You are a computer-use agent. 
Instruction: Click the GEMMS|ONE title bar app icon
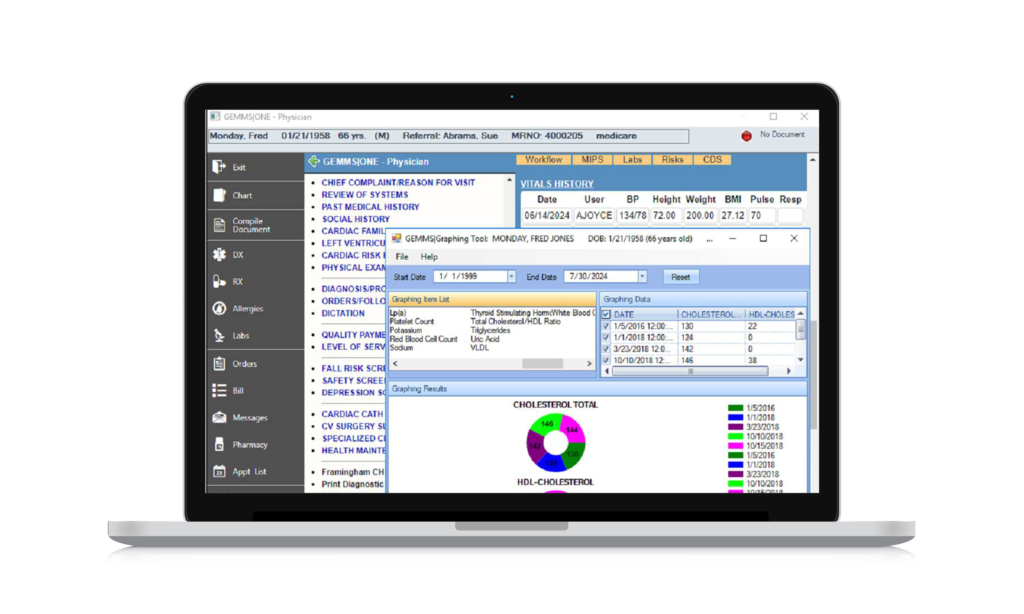pos(215,117)
